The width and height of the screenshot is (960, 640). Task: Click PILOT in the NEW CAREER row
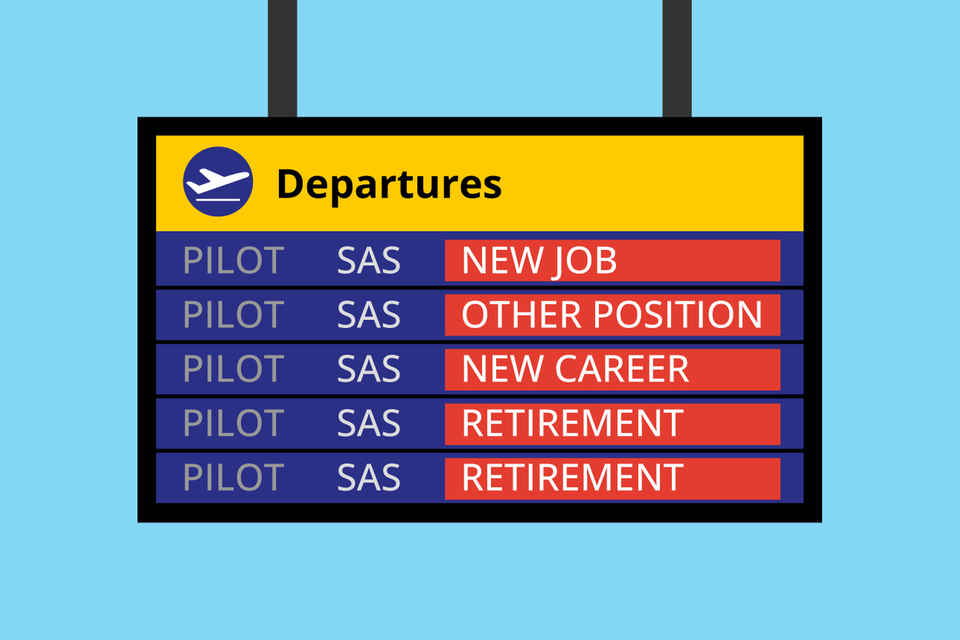point(233,369)
